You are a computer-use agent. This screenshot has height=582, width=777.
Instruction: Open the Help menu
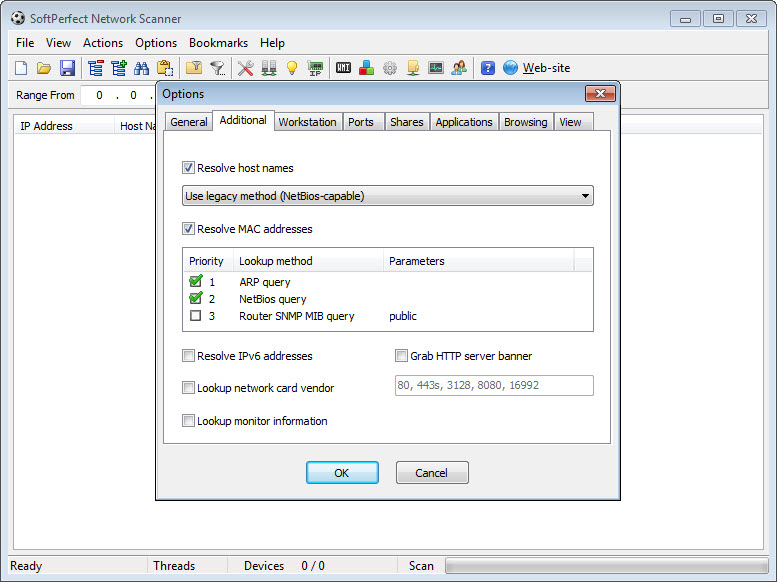(272, 43)
